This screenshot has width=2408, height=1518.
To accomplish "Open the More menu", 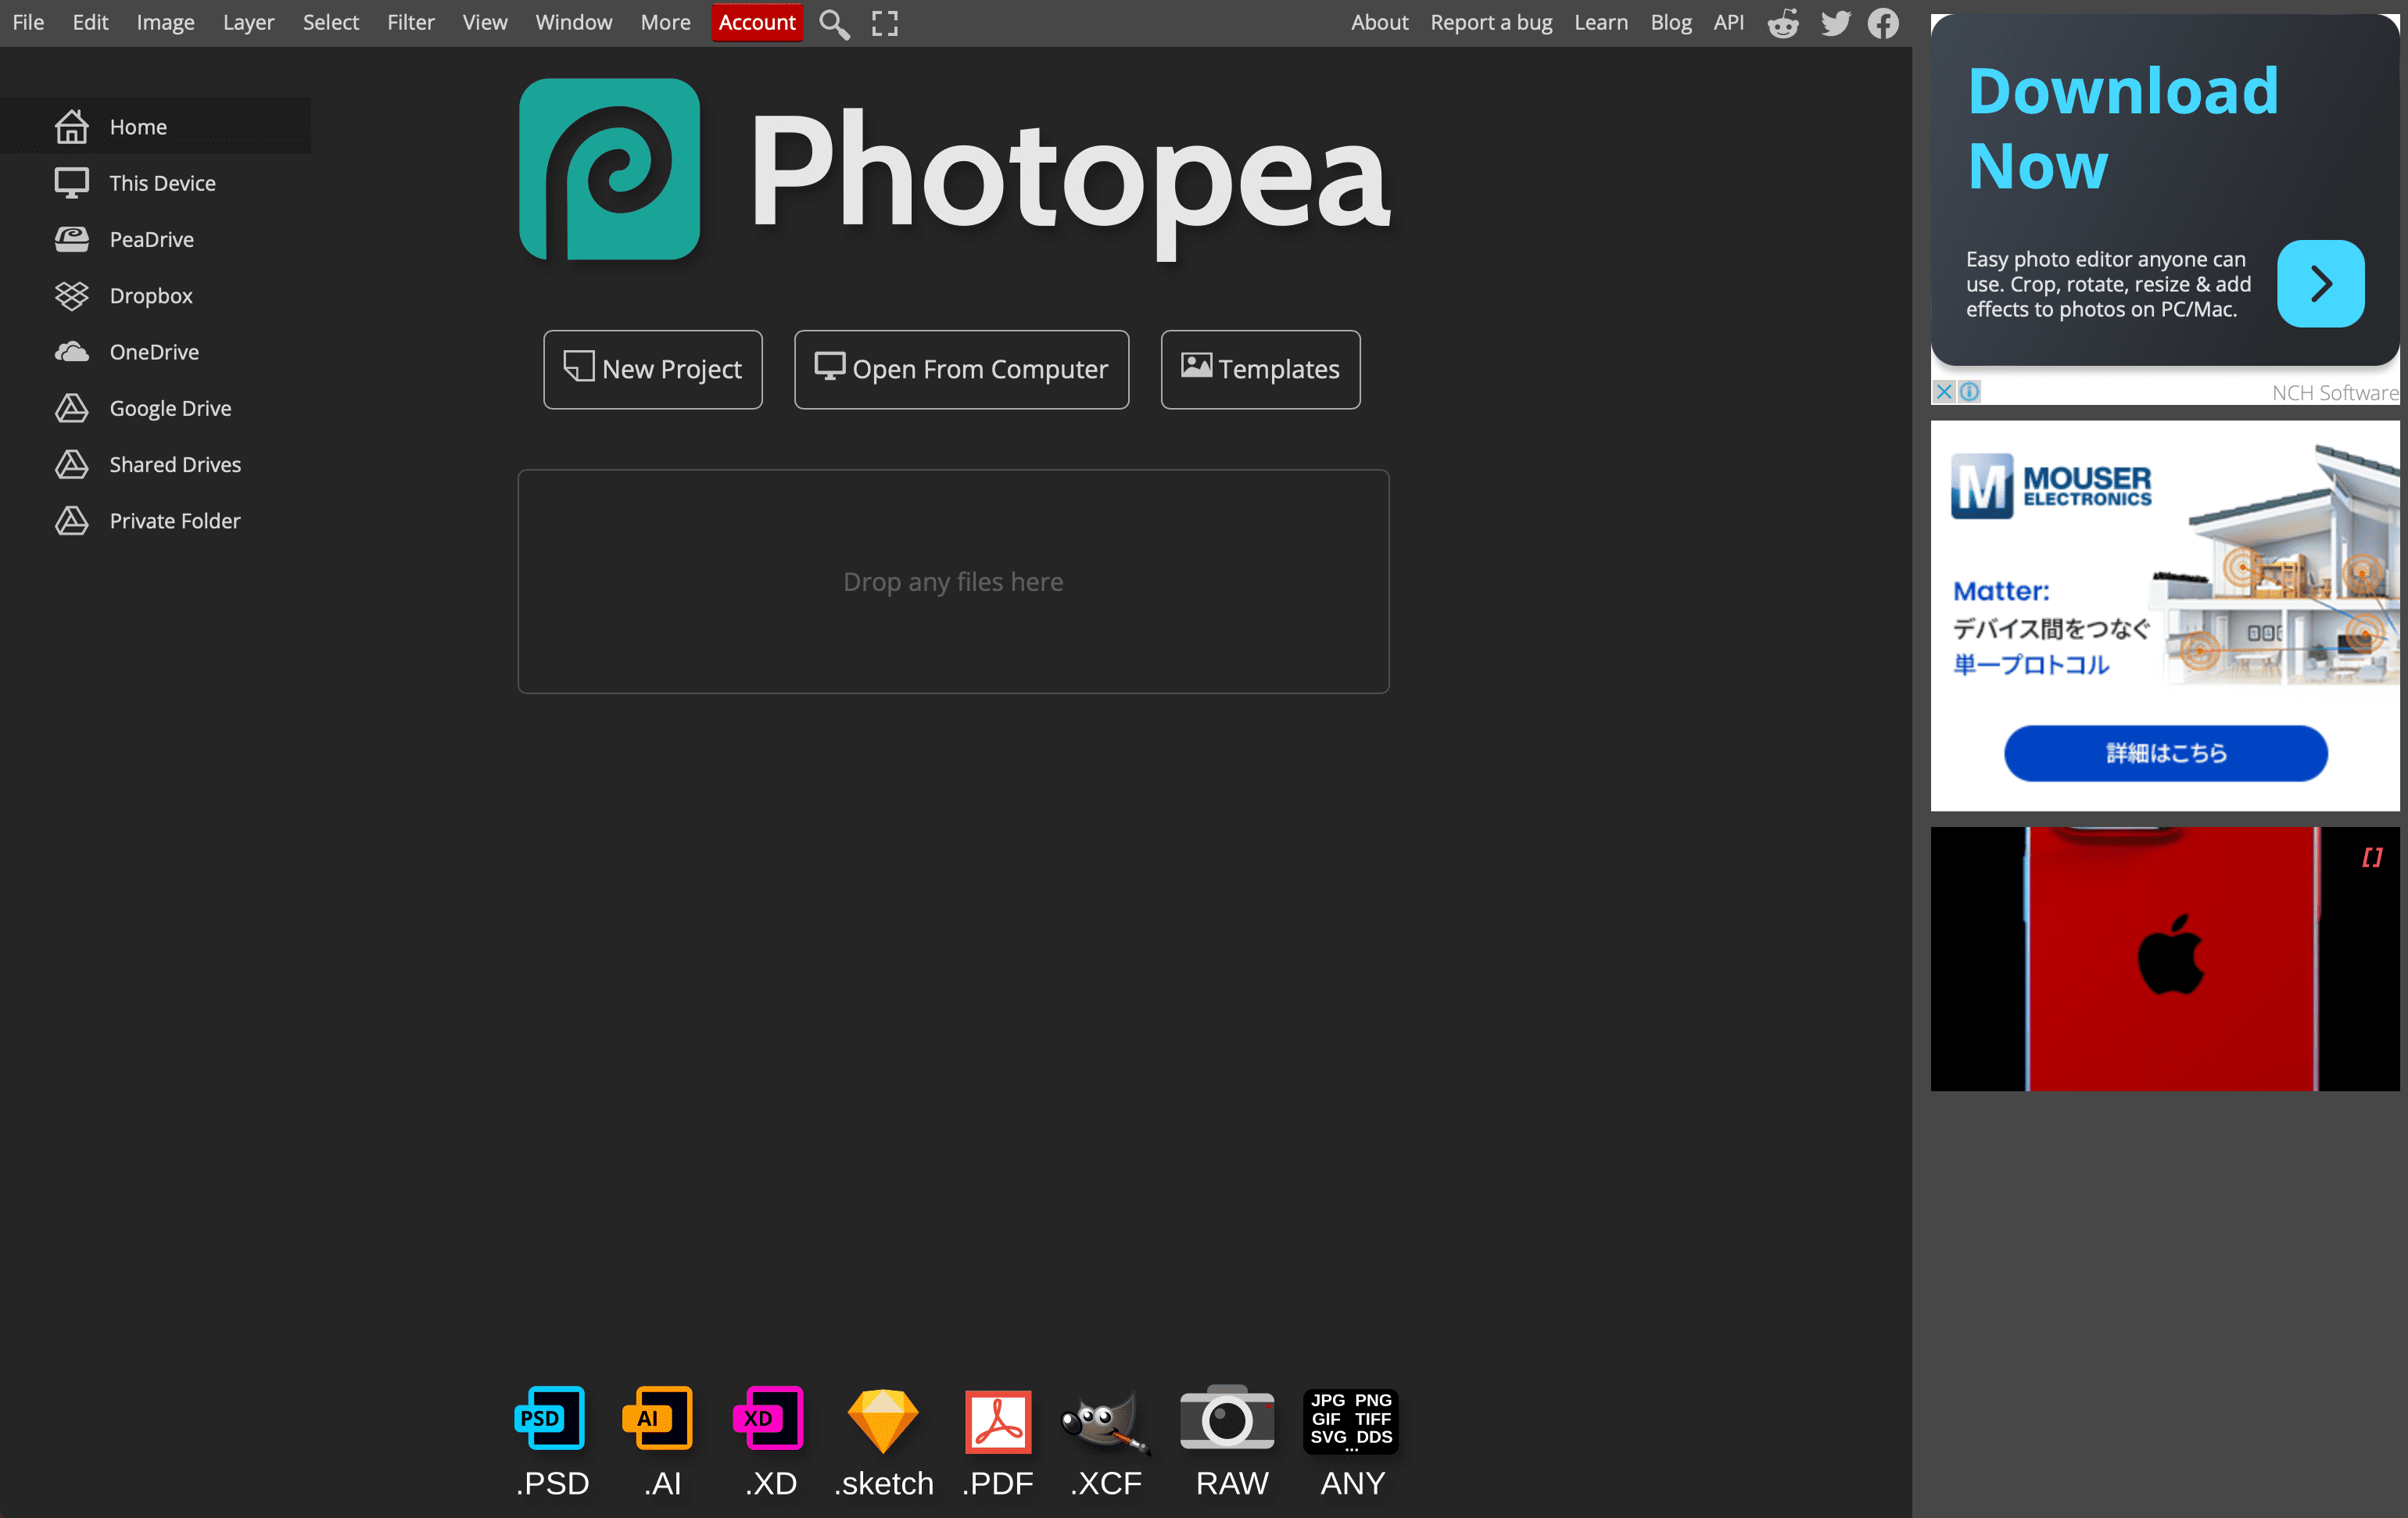I will point(666,22).
